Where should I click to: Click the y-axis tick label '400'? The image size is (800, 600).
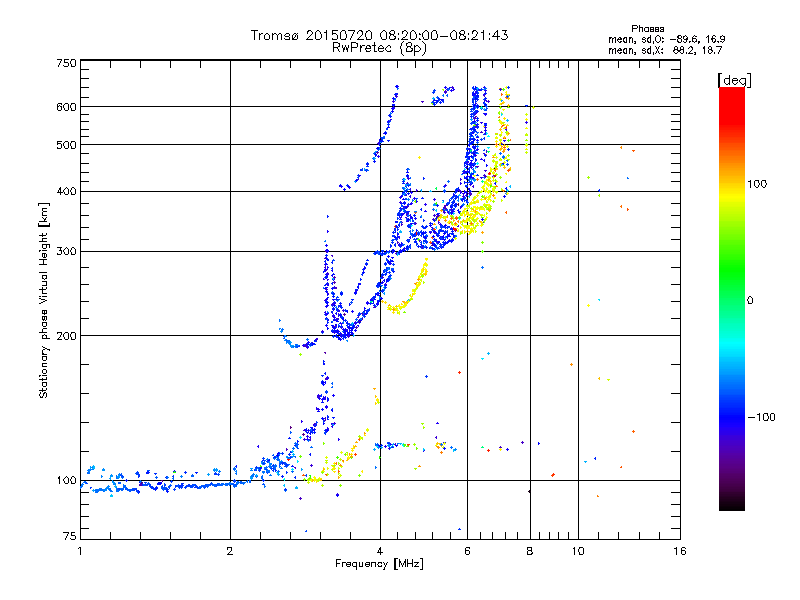pyautogui.click(x=66, y=192)
